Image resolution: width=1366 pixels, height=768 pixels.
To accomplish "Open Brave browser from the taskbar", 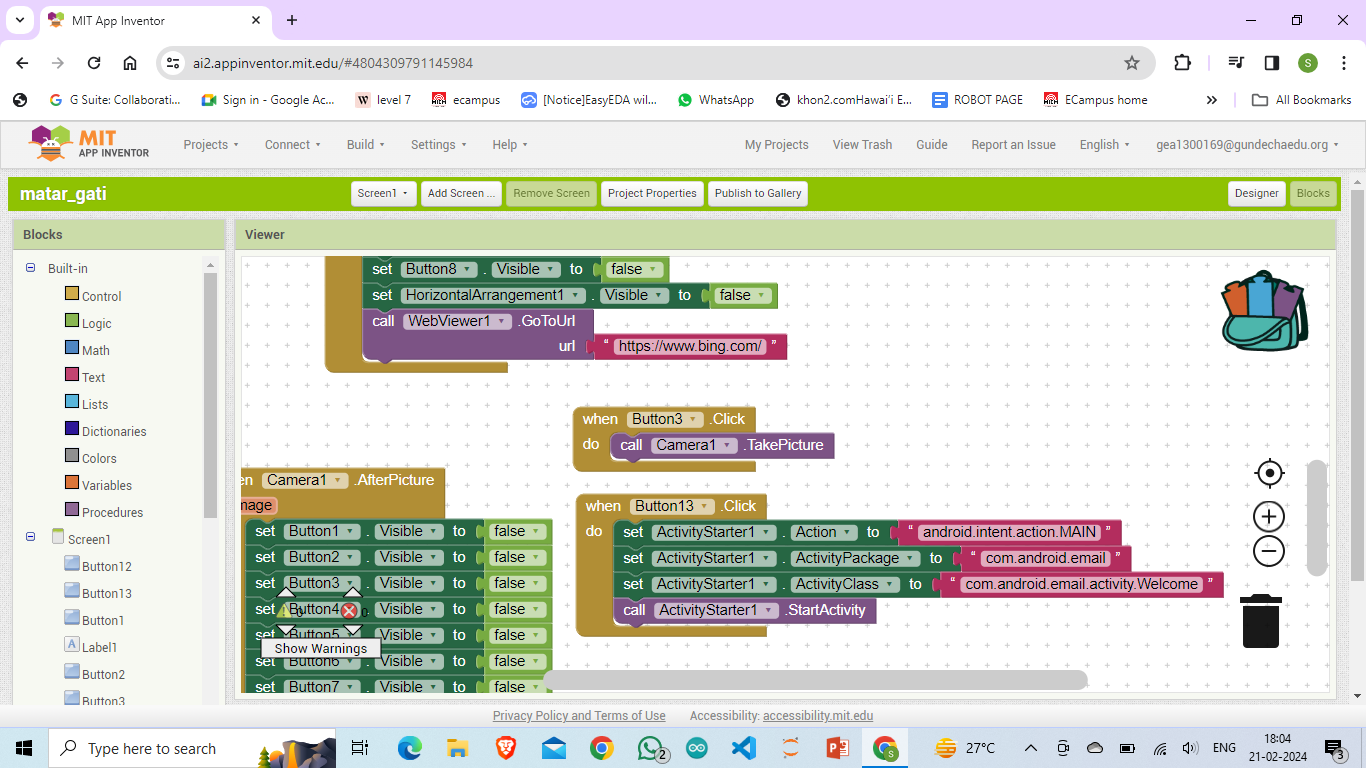I will click(x=506, y=748).
